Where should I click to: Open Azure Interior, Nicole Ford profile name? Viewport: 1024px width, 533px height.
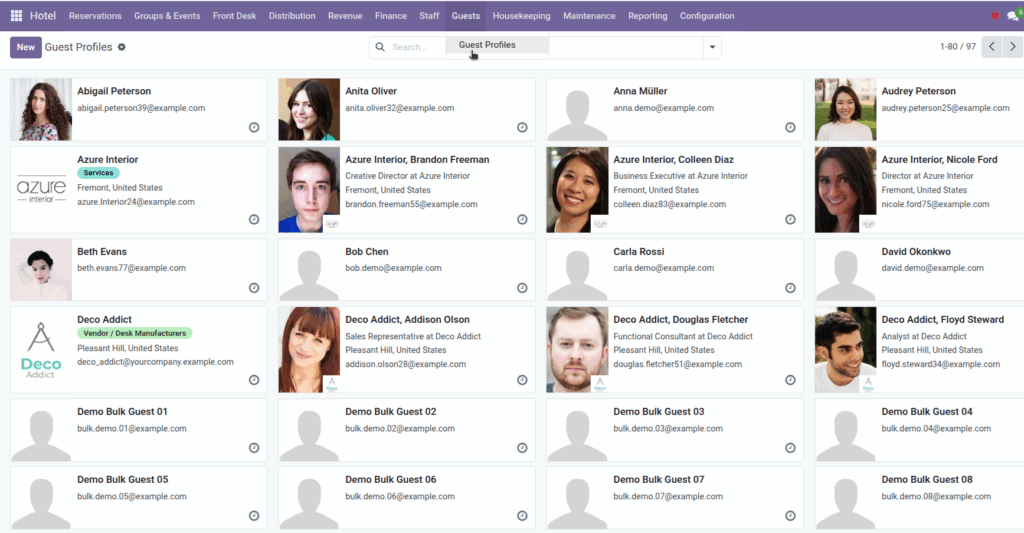[939, 159]
